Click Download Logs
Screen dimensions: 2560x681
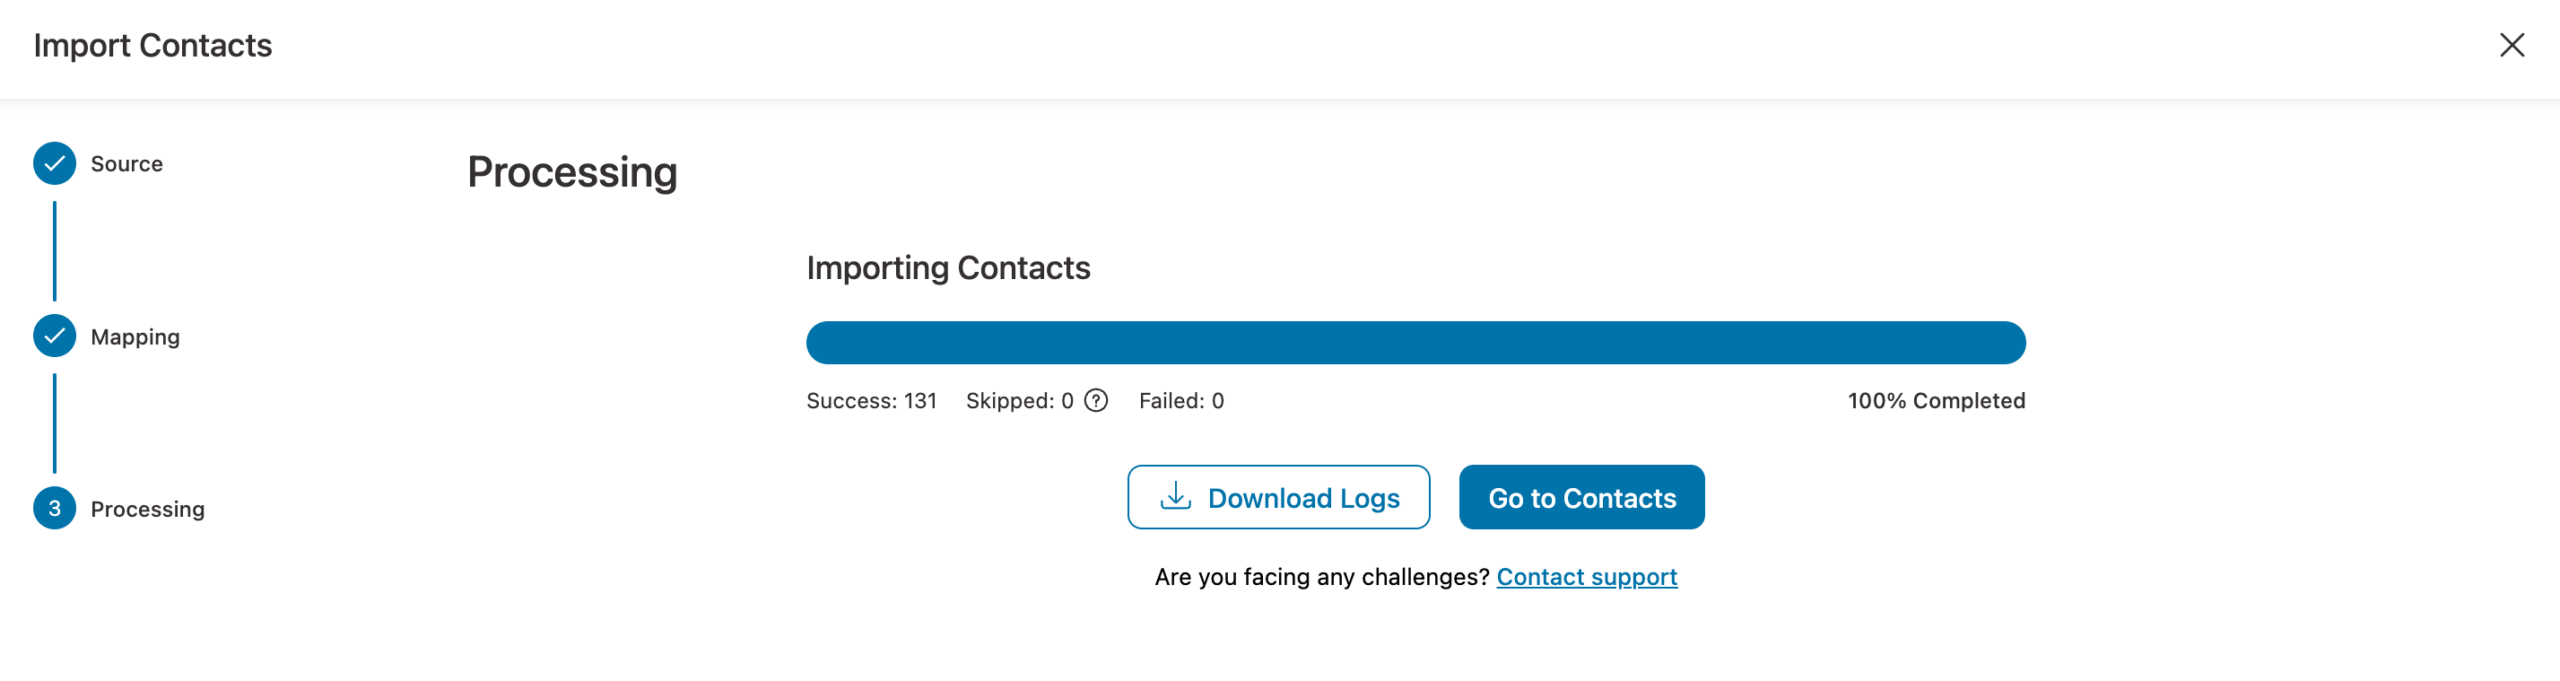1279,497
